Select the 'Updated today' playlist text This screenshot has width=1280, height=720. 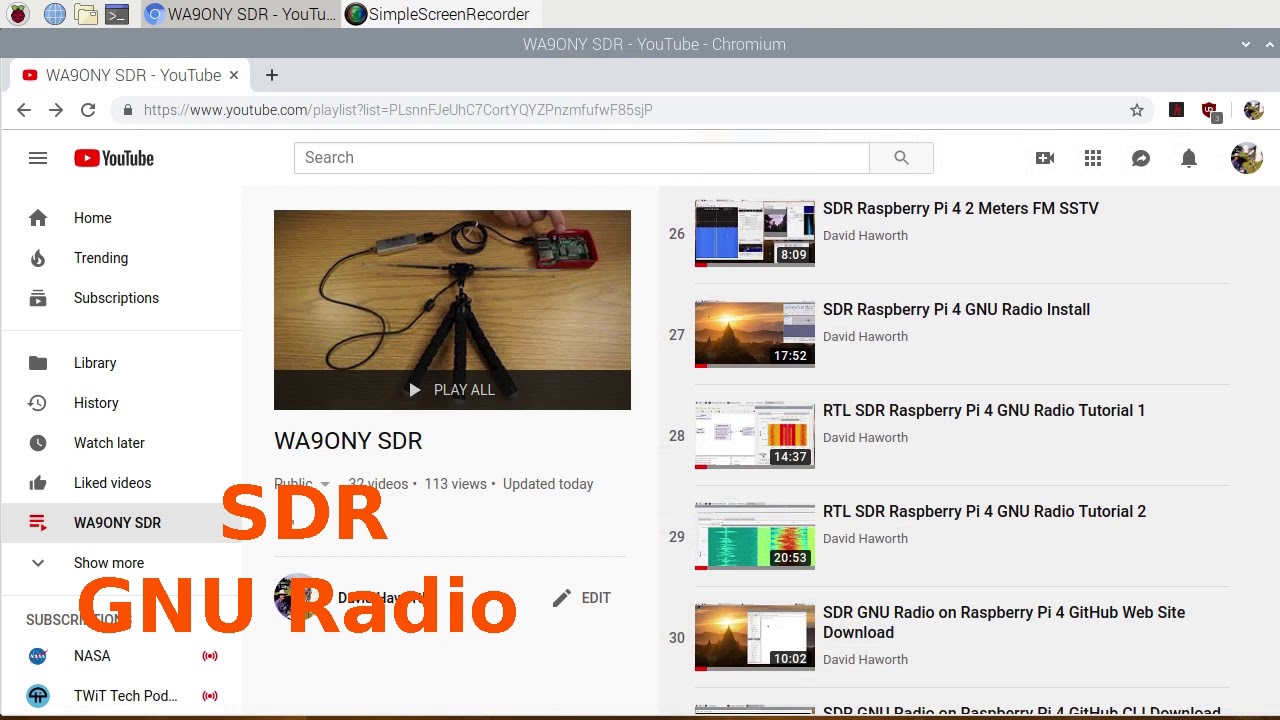click(548, 484)
